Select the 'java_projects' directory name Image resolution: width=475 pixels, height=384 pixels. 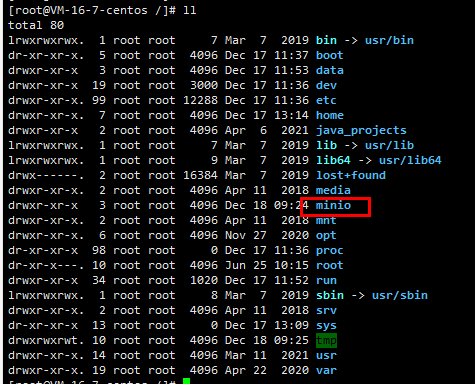pos(361,130)
